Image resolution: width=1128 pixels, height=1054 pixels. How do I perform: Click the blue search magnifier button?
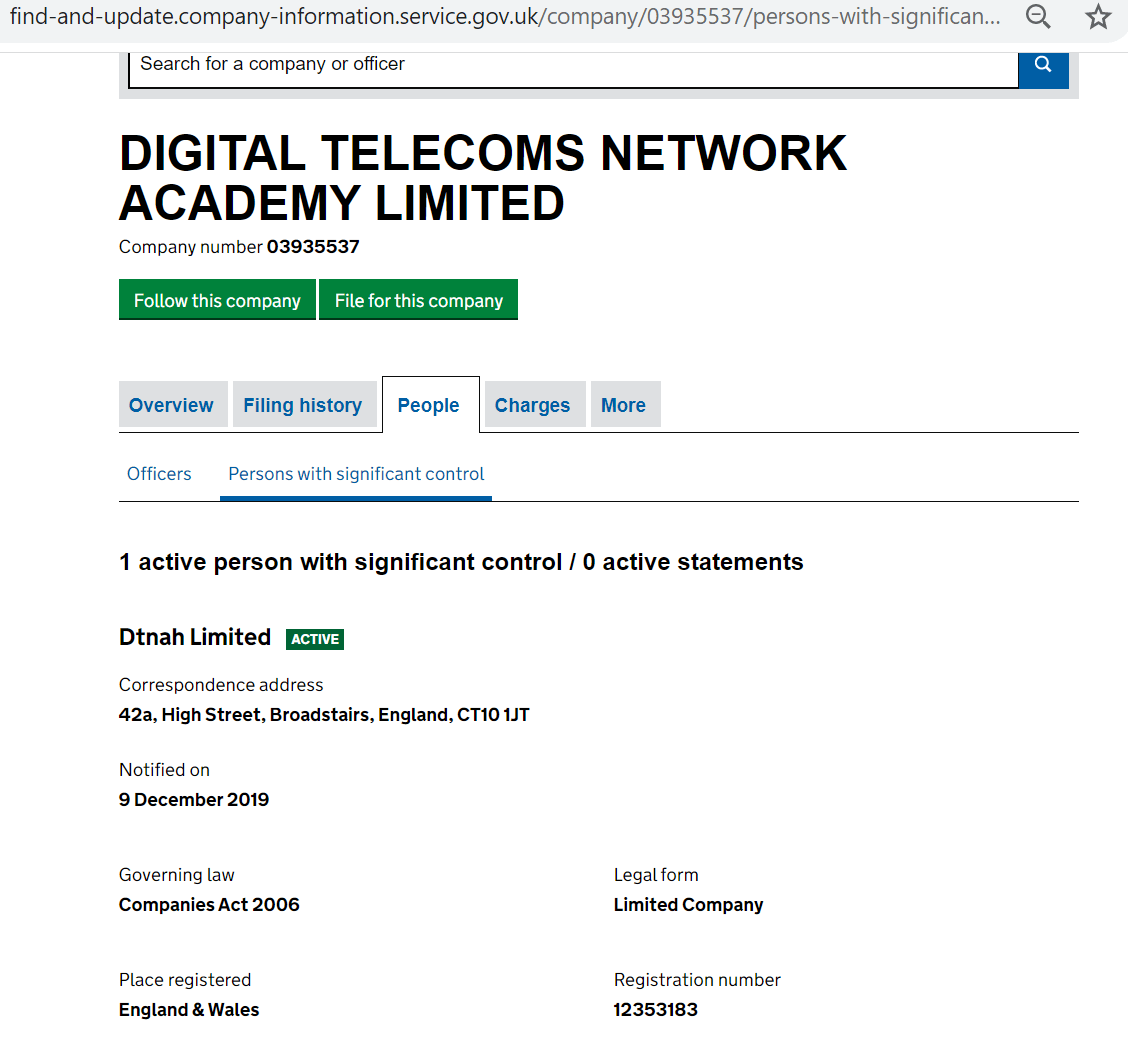1043,64
